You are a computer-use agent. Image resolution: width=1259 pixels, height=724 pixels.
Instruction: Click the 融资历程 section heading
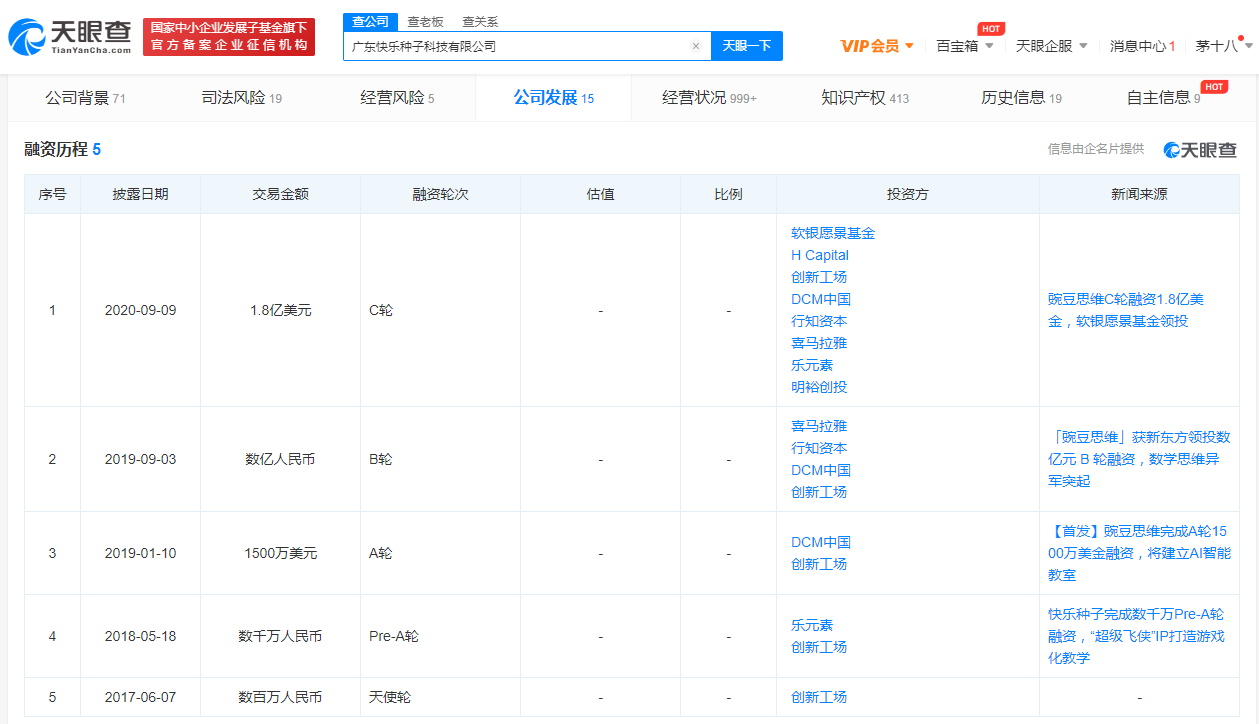point(62,150)
